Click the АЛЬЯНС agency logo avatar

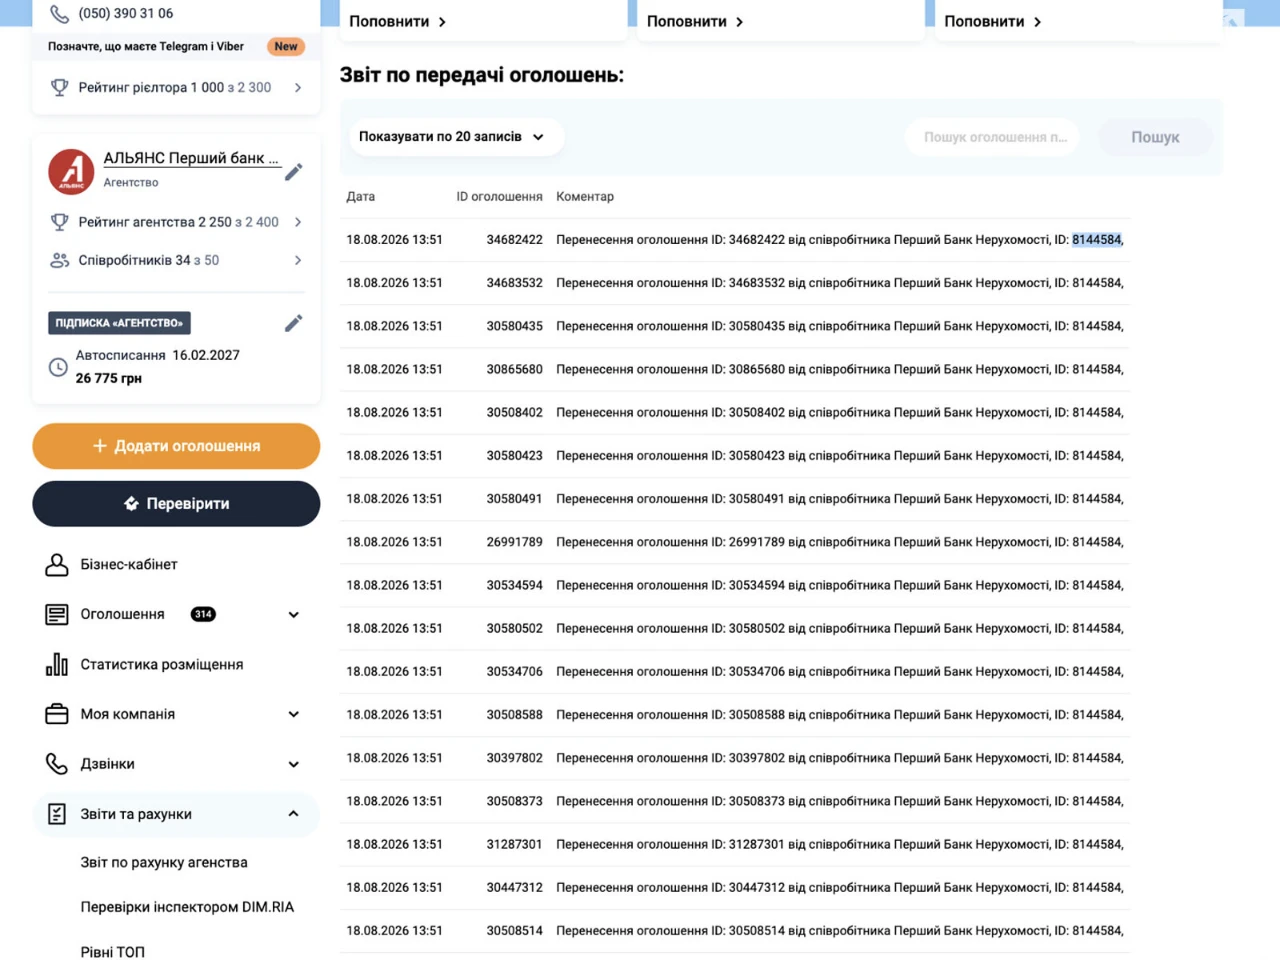71,172
